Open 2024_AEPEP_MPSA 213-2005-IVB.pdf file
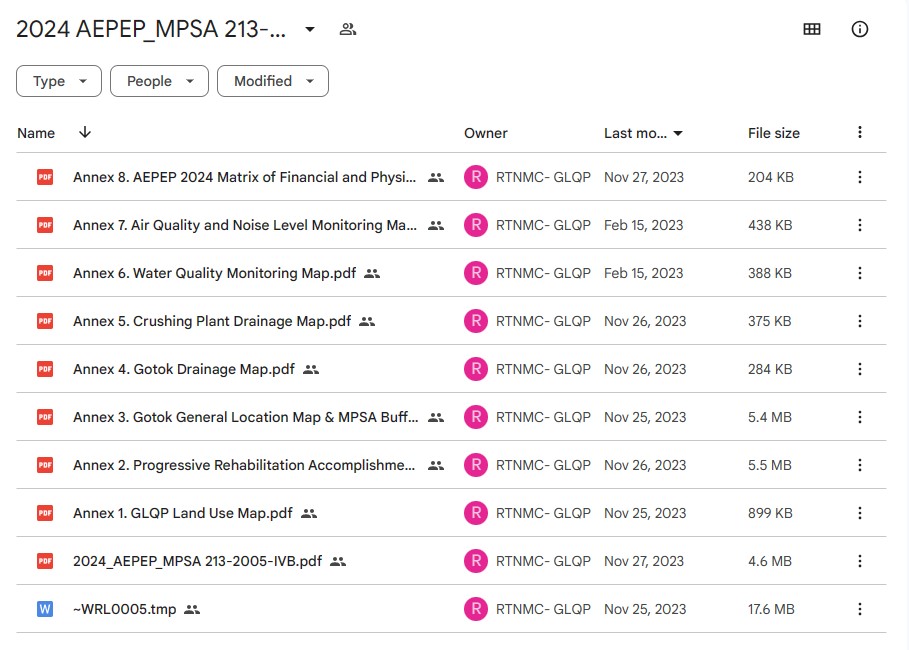This screenshot has height=650, width=909. [197, 561]
